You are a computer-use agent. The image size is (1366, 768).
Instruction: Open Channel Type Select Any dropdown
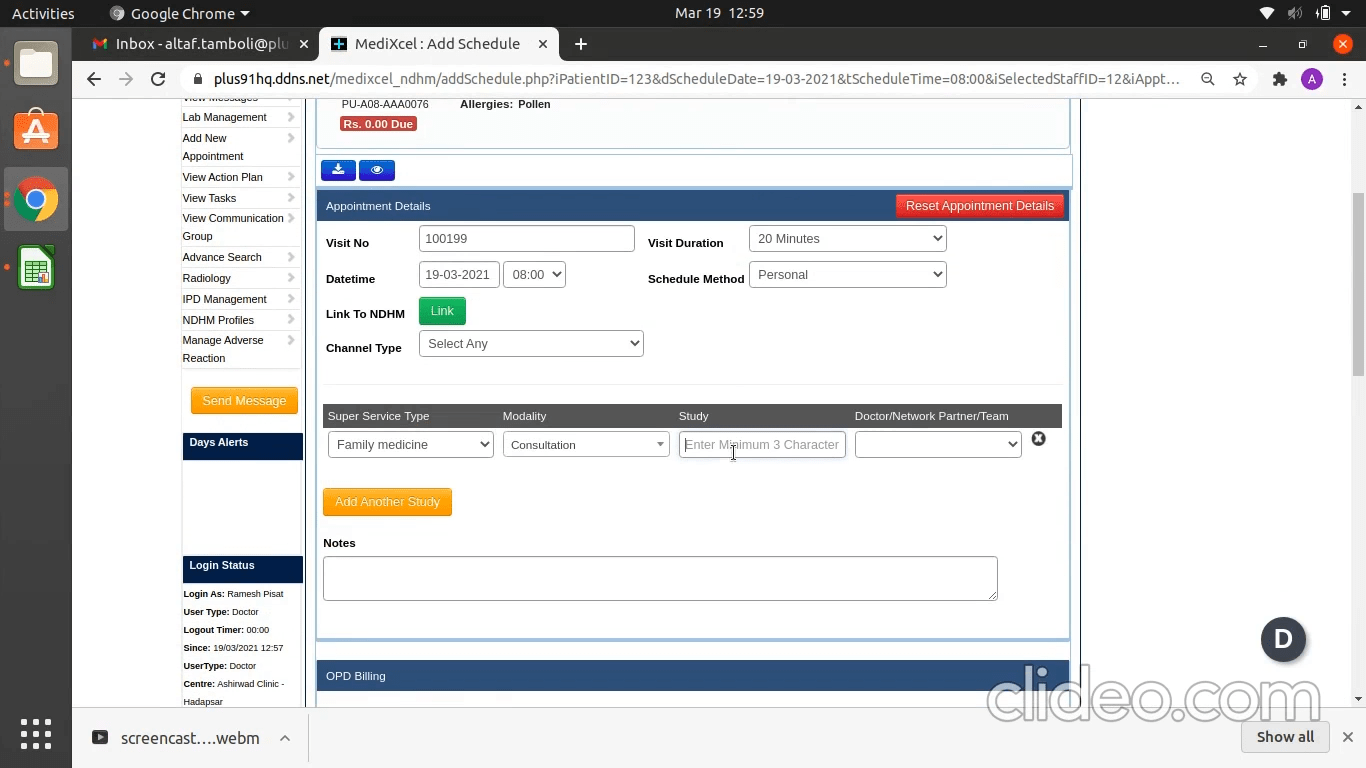[x=531, y=344]
